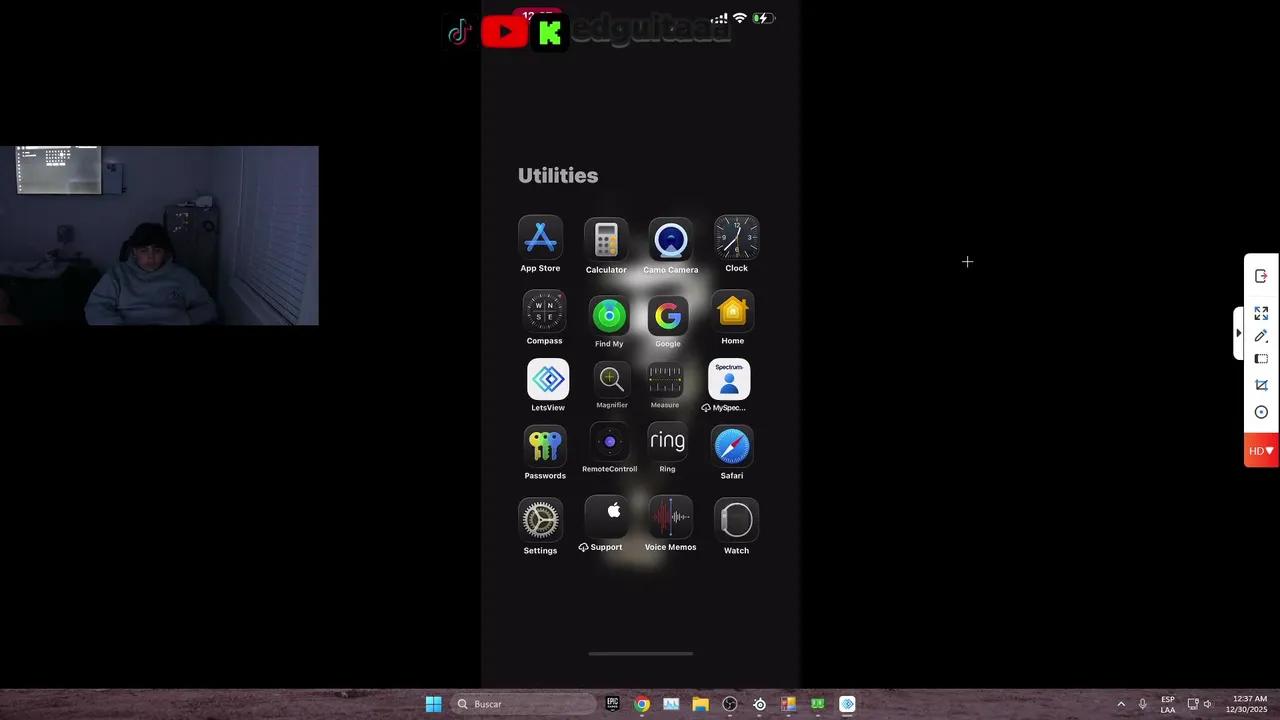Open the HD quality dropdown
Viewport: 1280px width, 720px height.
[1261, 451]
